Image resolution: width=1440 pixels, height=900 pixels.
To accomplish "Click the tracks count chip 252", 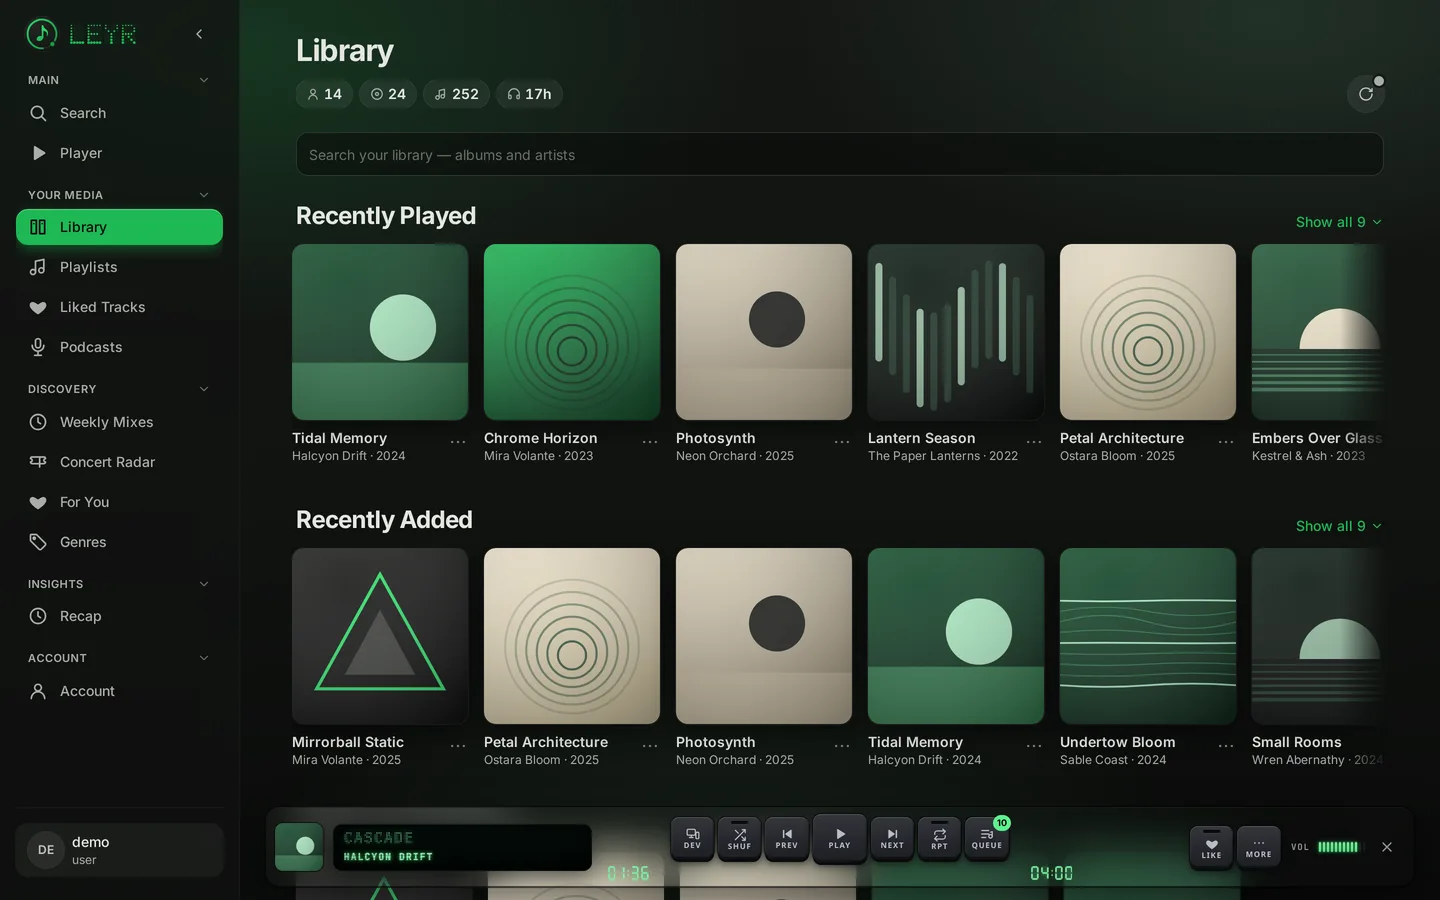I will click(456, 94).
